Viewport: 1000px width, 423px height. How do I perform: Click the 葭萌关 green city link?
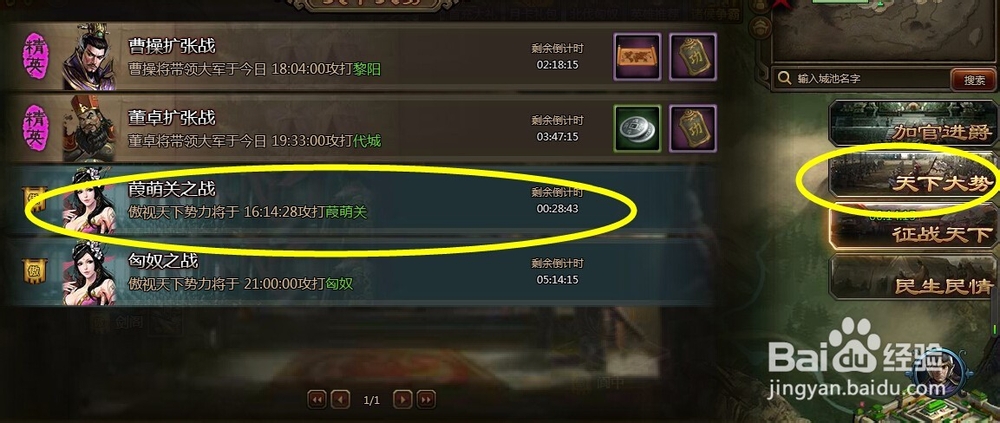point(346,212)
